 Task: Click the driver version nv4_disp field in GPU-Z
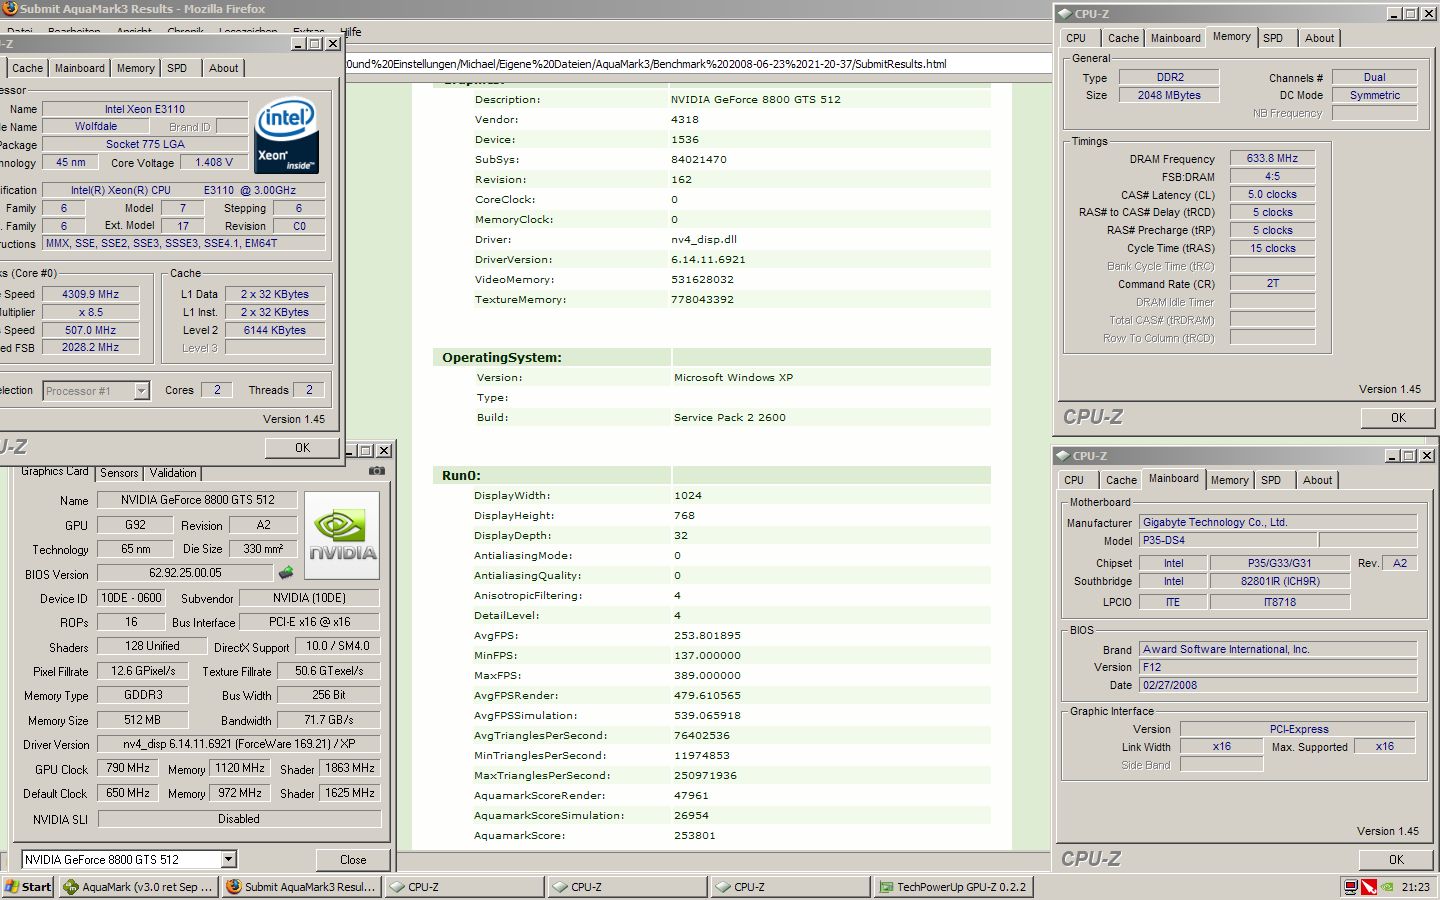pos(239,744)
